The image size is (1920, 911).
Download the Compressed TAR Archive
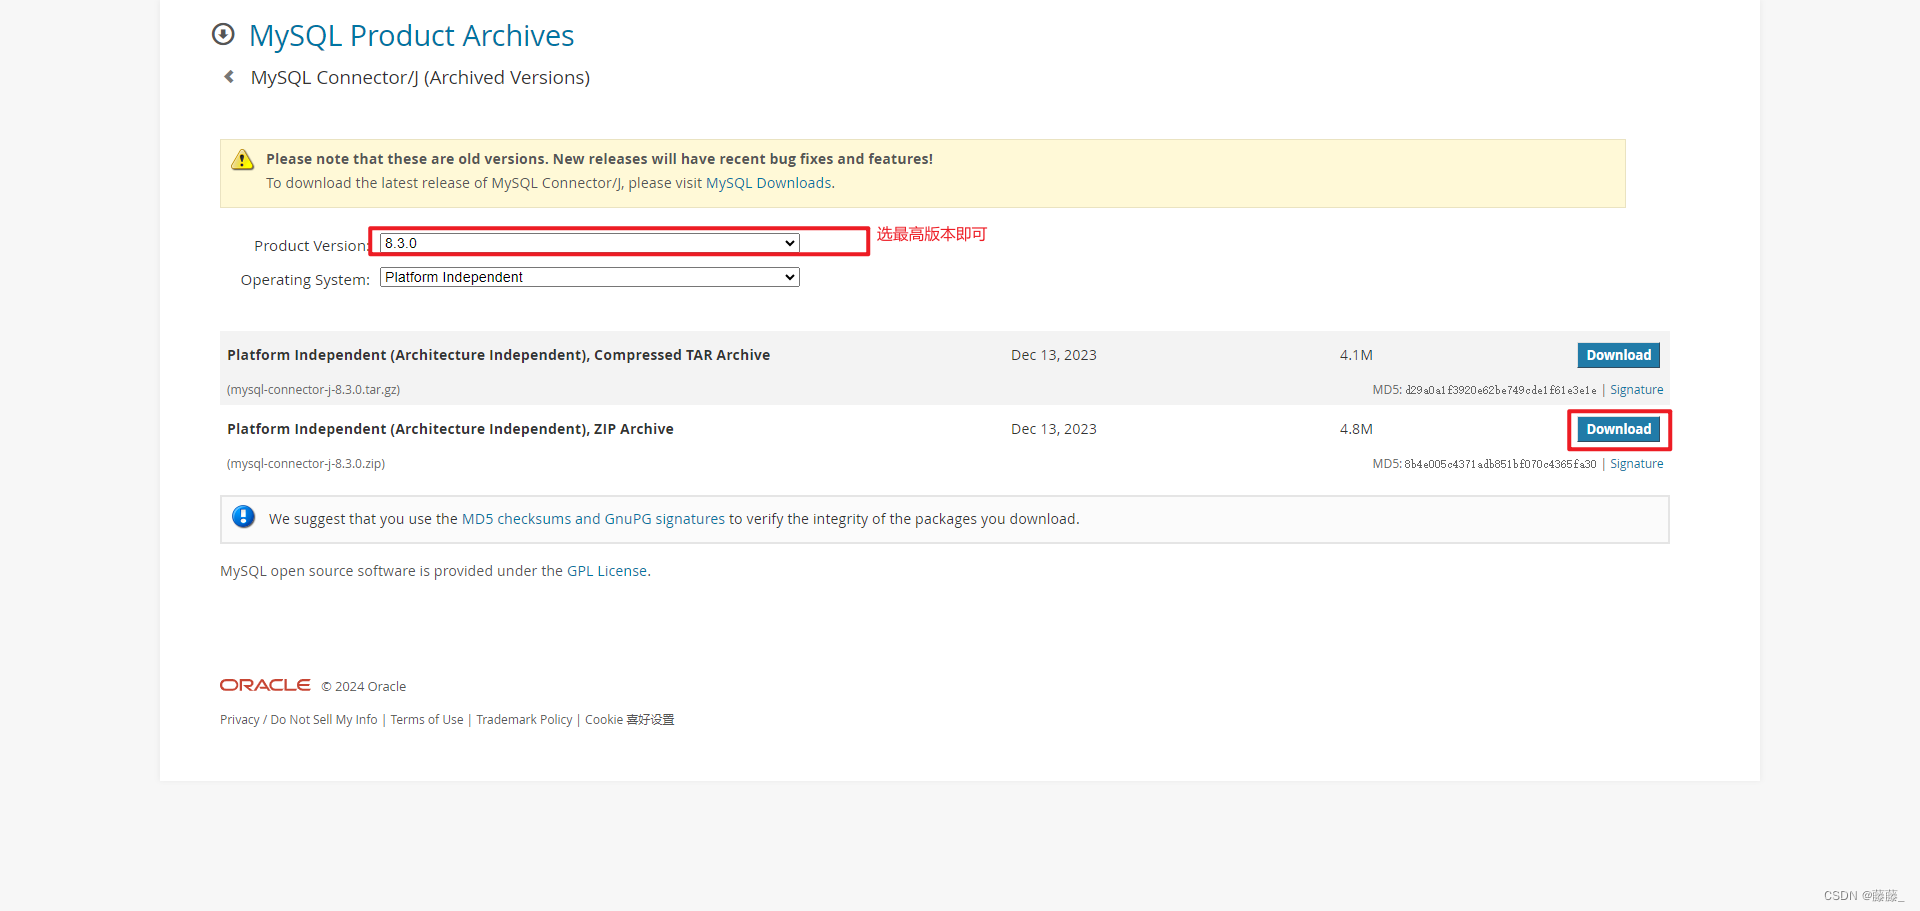click(1618, 355)
